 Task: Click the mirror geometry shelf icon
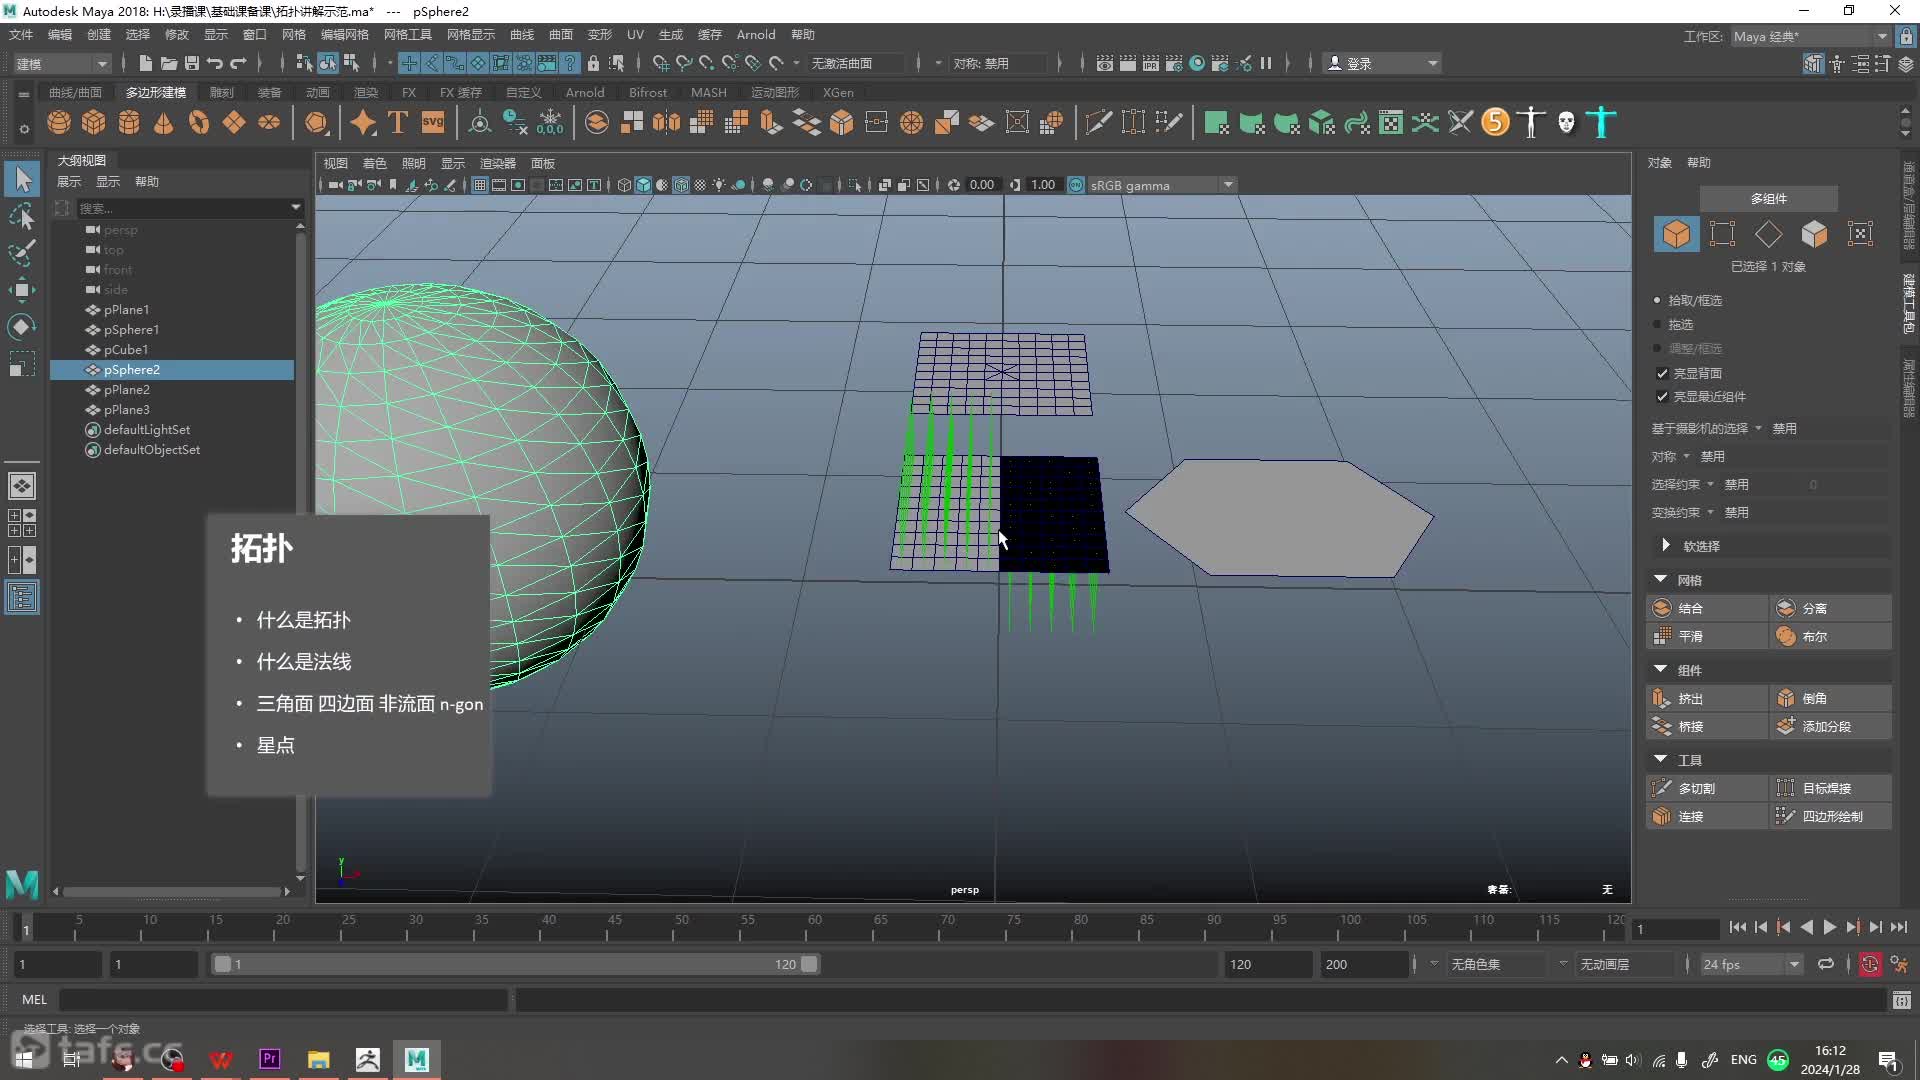[666, 123]
